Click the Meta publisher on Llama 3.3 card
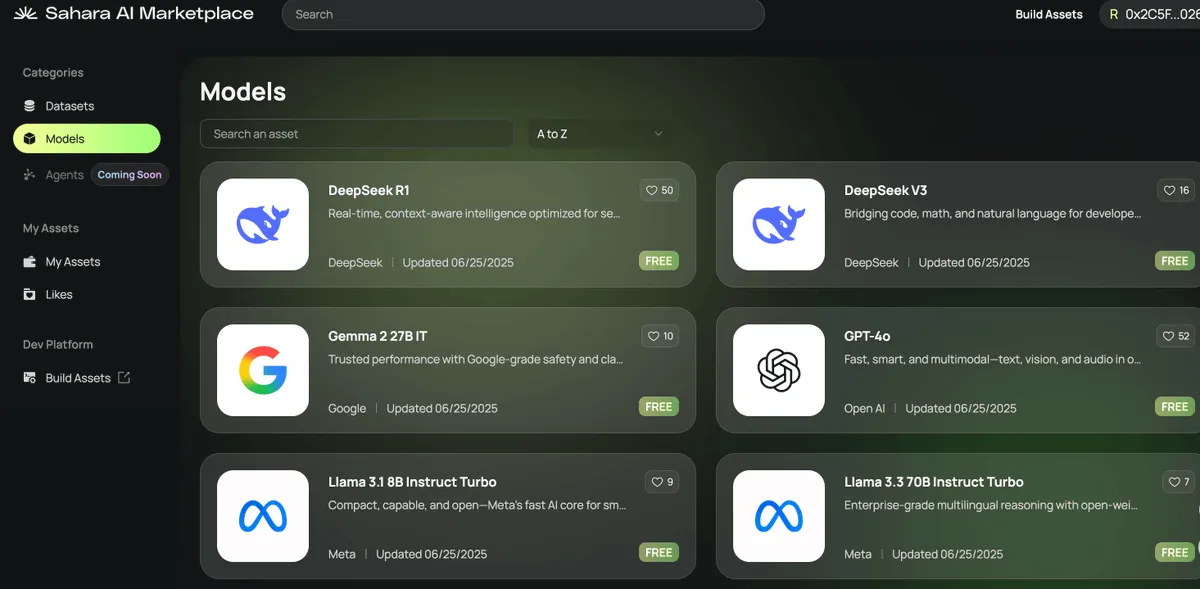This screenshot has height=589, width=1200. click(858, 554)
